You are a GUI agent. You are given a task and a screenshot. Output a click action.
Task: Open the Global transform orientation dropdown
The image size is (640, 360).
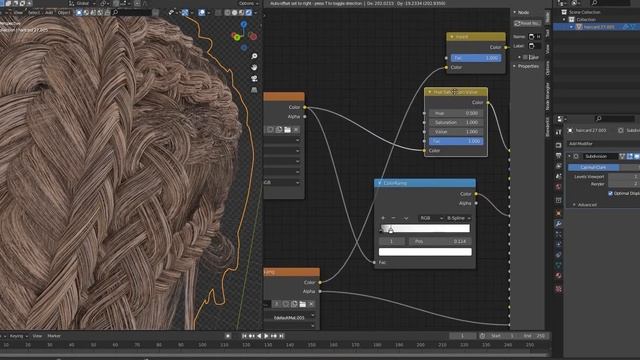tap(84, 3)
